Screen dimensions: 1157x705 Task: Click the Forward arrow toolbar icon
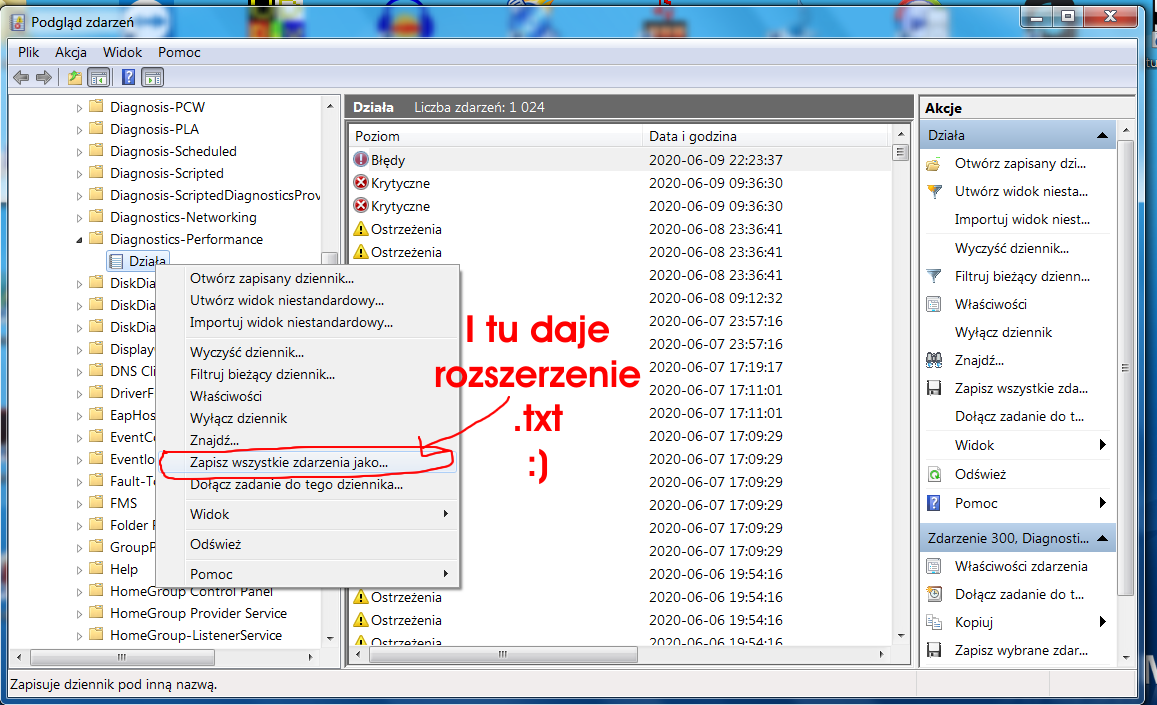(44, 78)
